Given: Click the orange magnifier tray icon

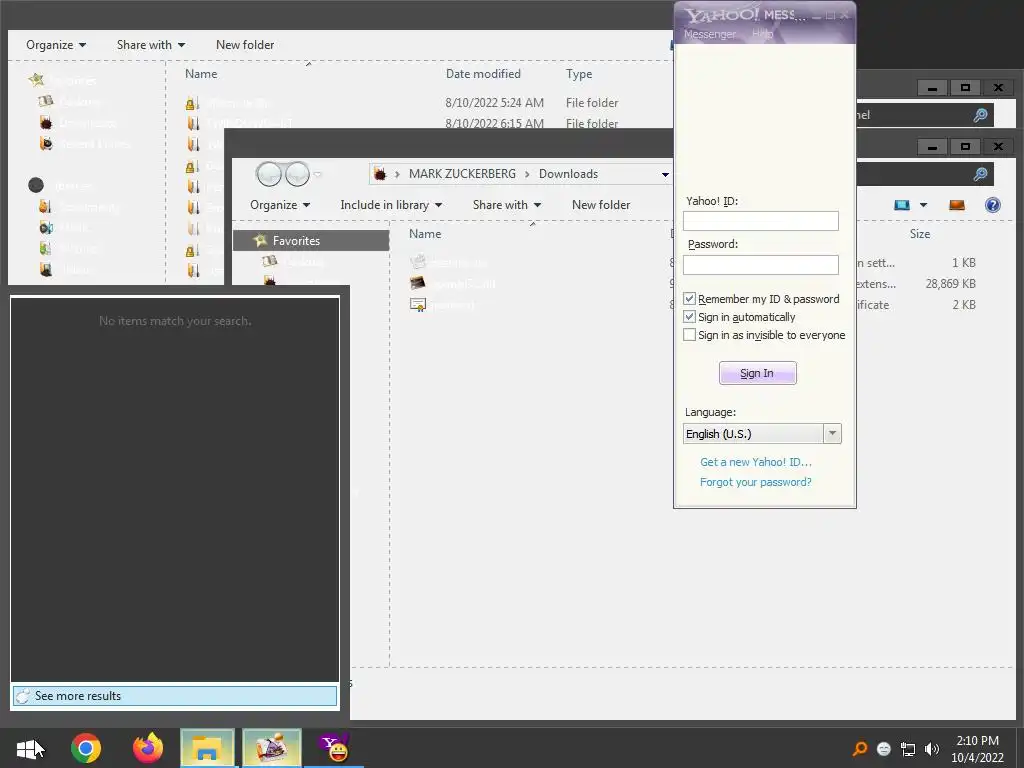Looking at the screenshot, I should click(860, 748).
